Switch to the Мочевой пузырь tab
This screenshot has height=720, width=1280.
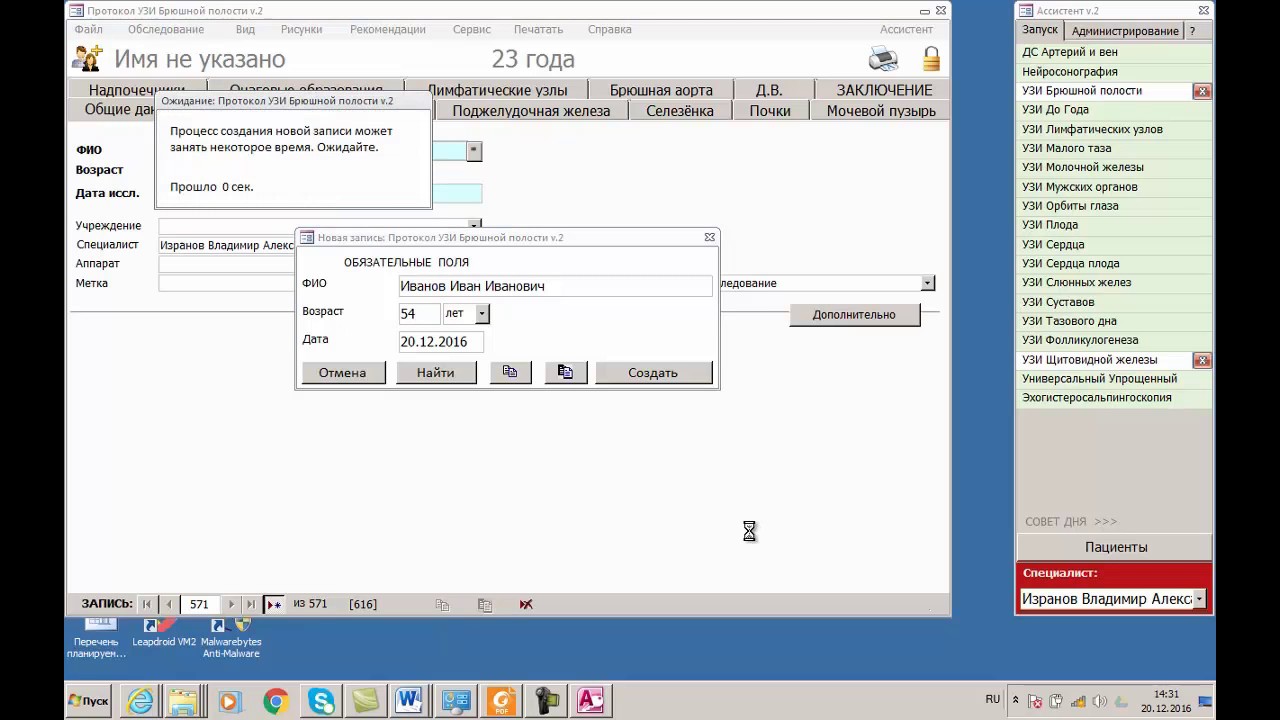[881, 111]
